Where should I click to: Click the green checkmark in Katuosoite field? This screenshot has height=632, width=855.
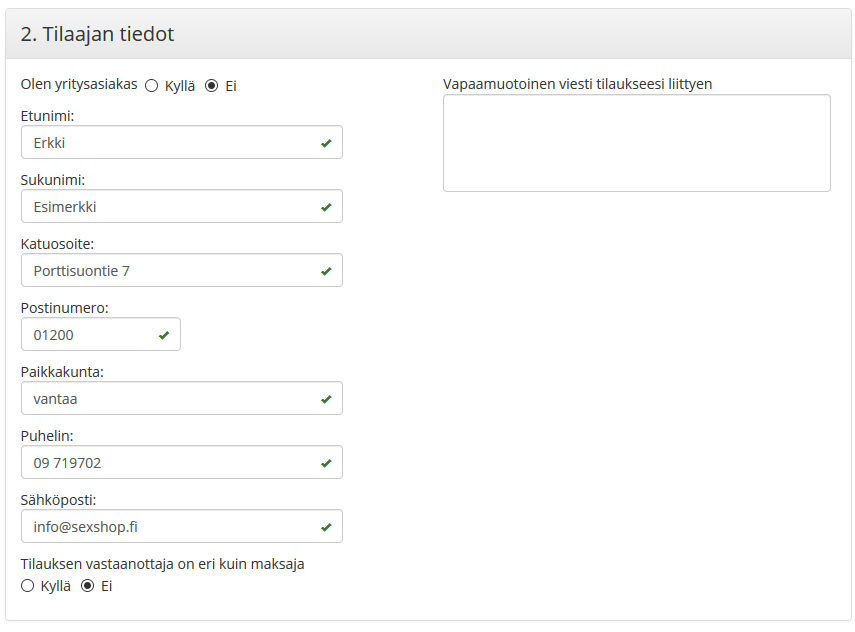point(326,271)
